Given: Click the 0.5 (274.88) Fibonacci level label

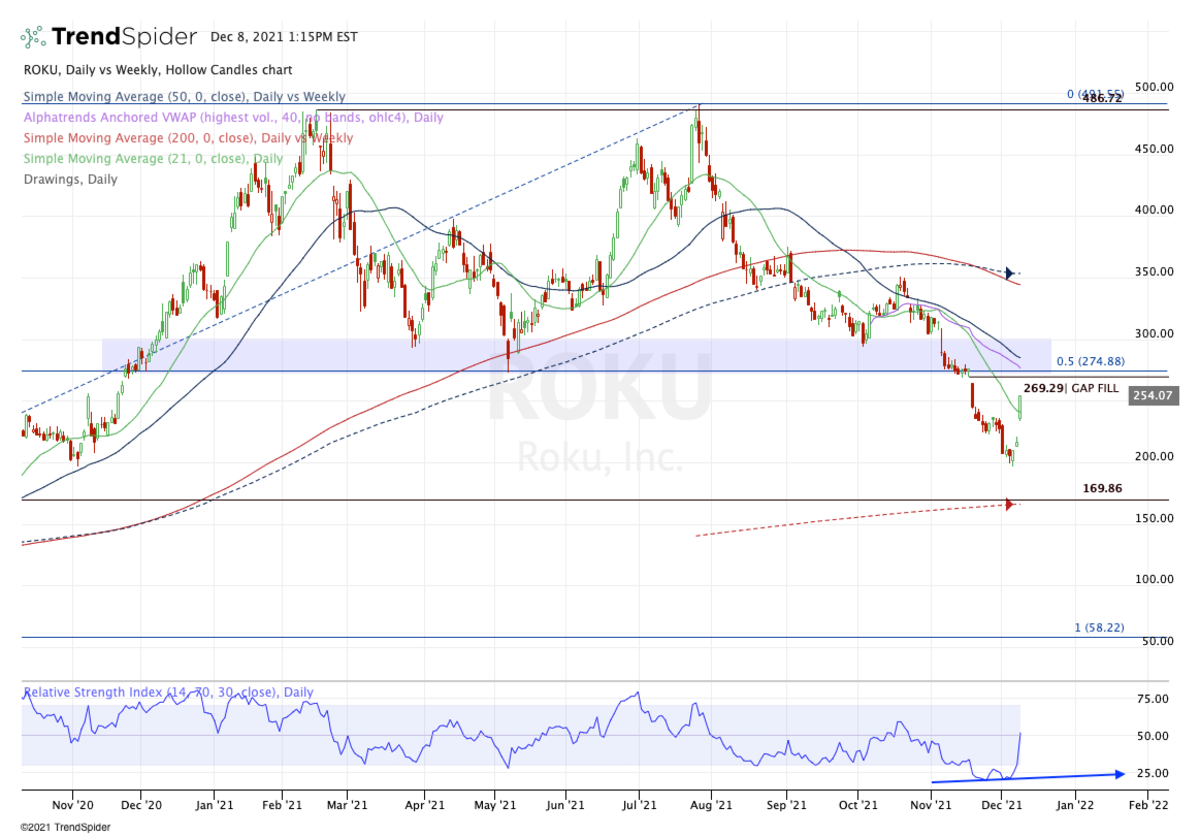Looking at the screenshot, I should pos(1091,361).
